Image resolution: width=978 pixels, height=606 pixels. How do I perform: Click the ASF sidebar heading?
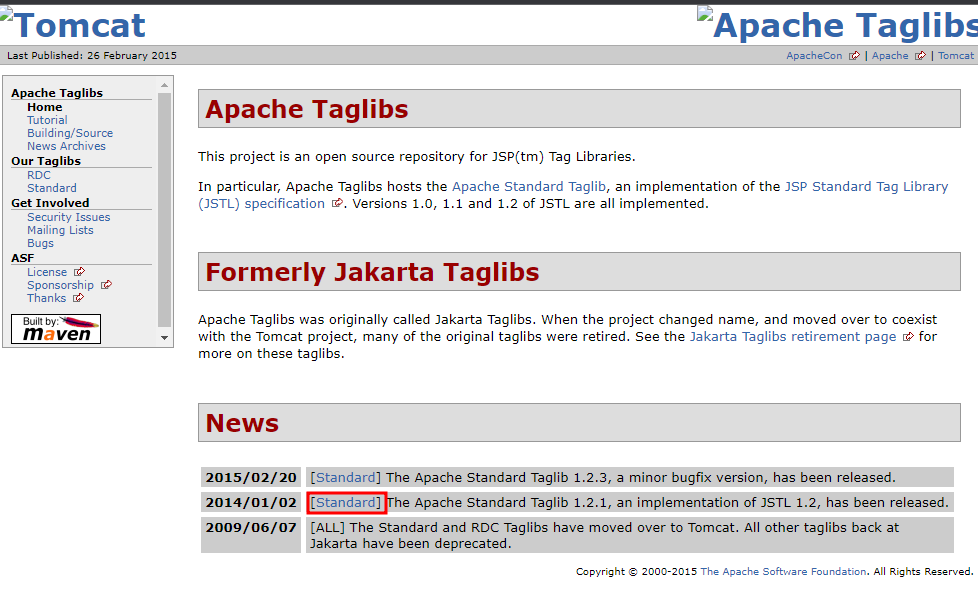pyautogui.click(x=22, y=258)
